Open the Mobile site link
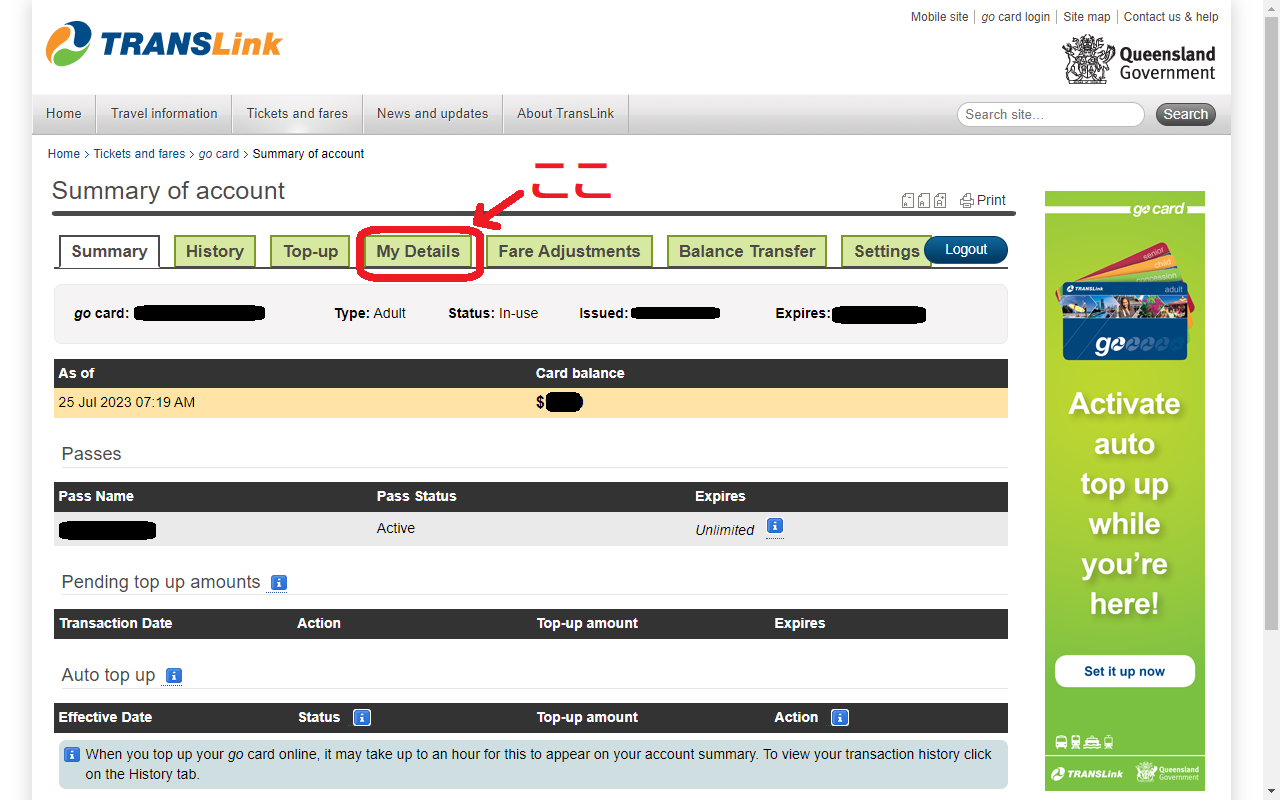The width and height of the screenshot is (1280, 800). coord(939,17)
